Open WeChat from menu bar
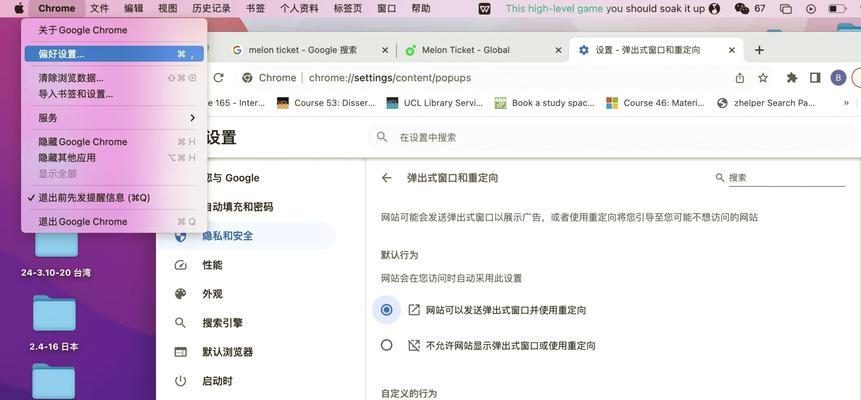The height and width of the screenshot is (400, 861). (x=741, y=8)
